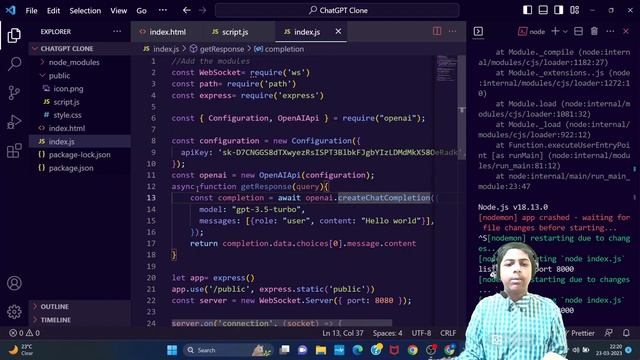Open the Manage gear icon

14,311
